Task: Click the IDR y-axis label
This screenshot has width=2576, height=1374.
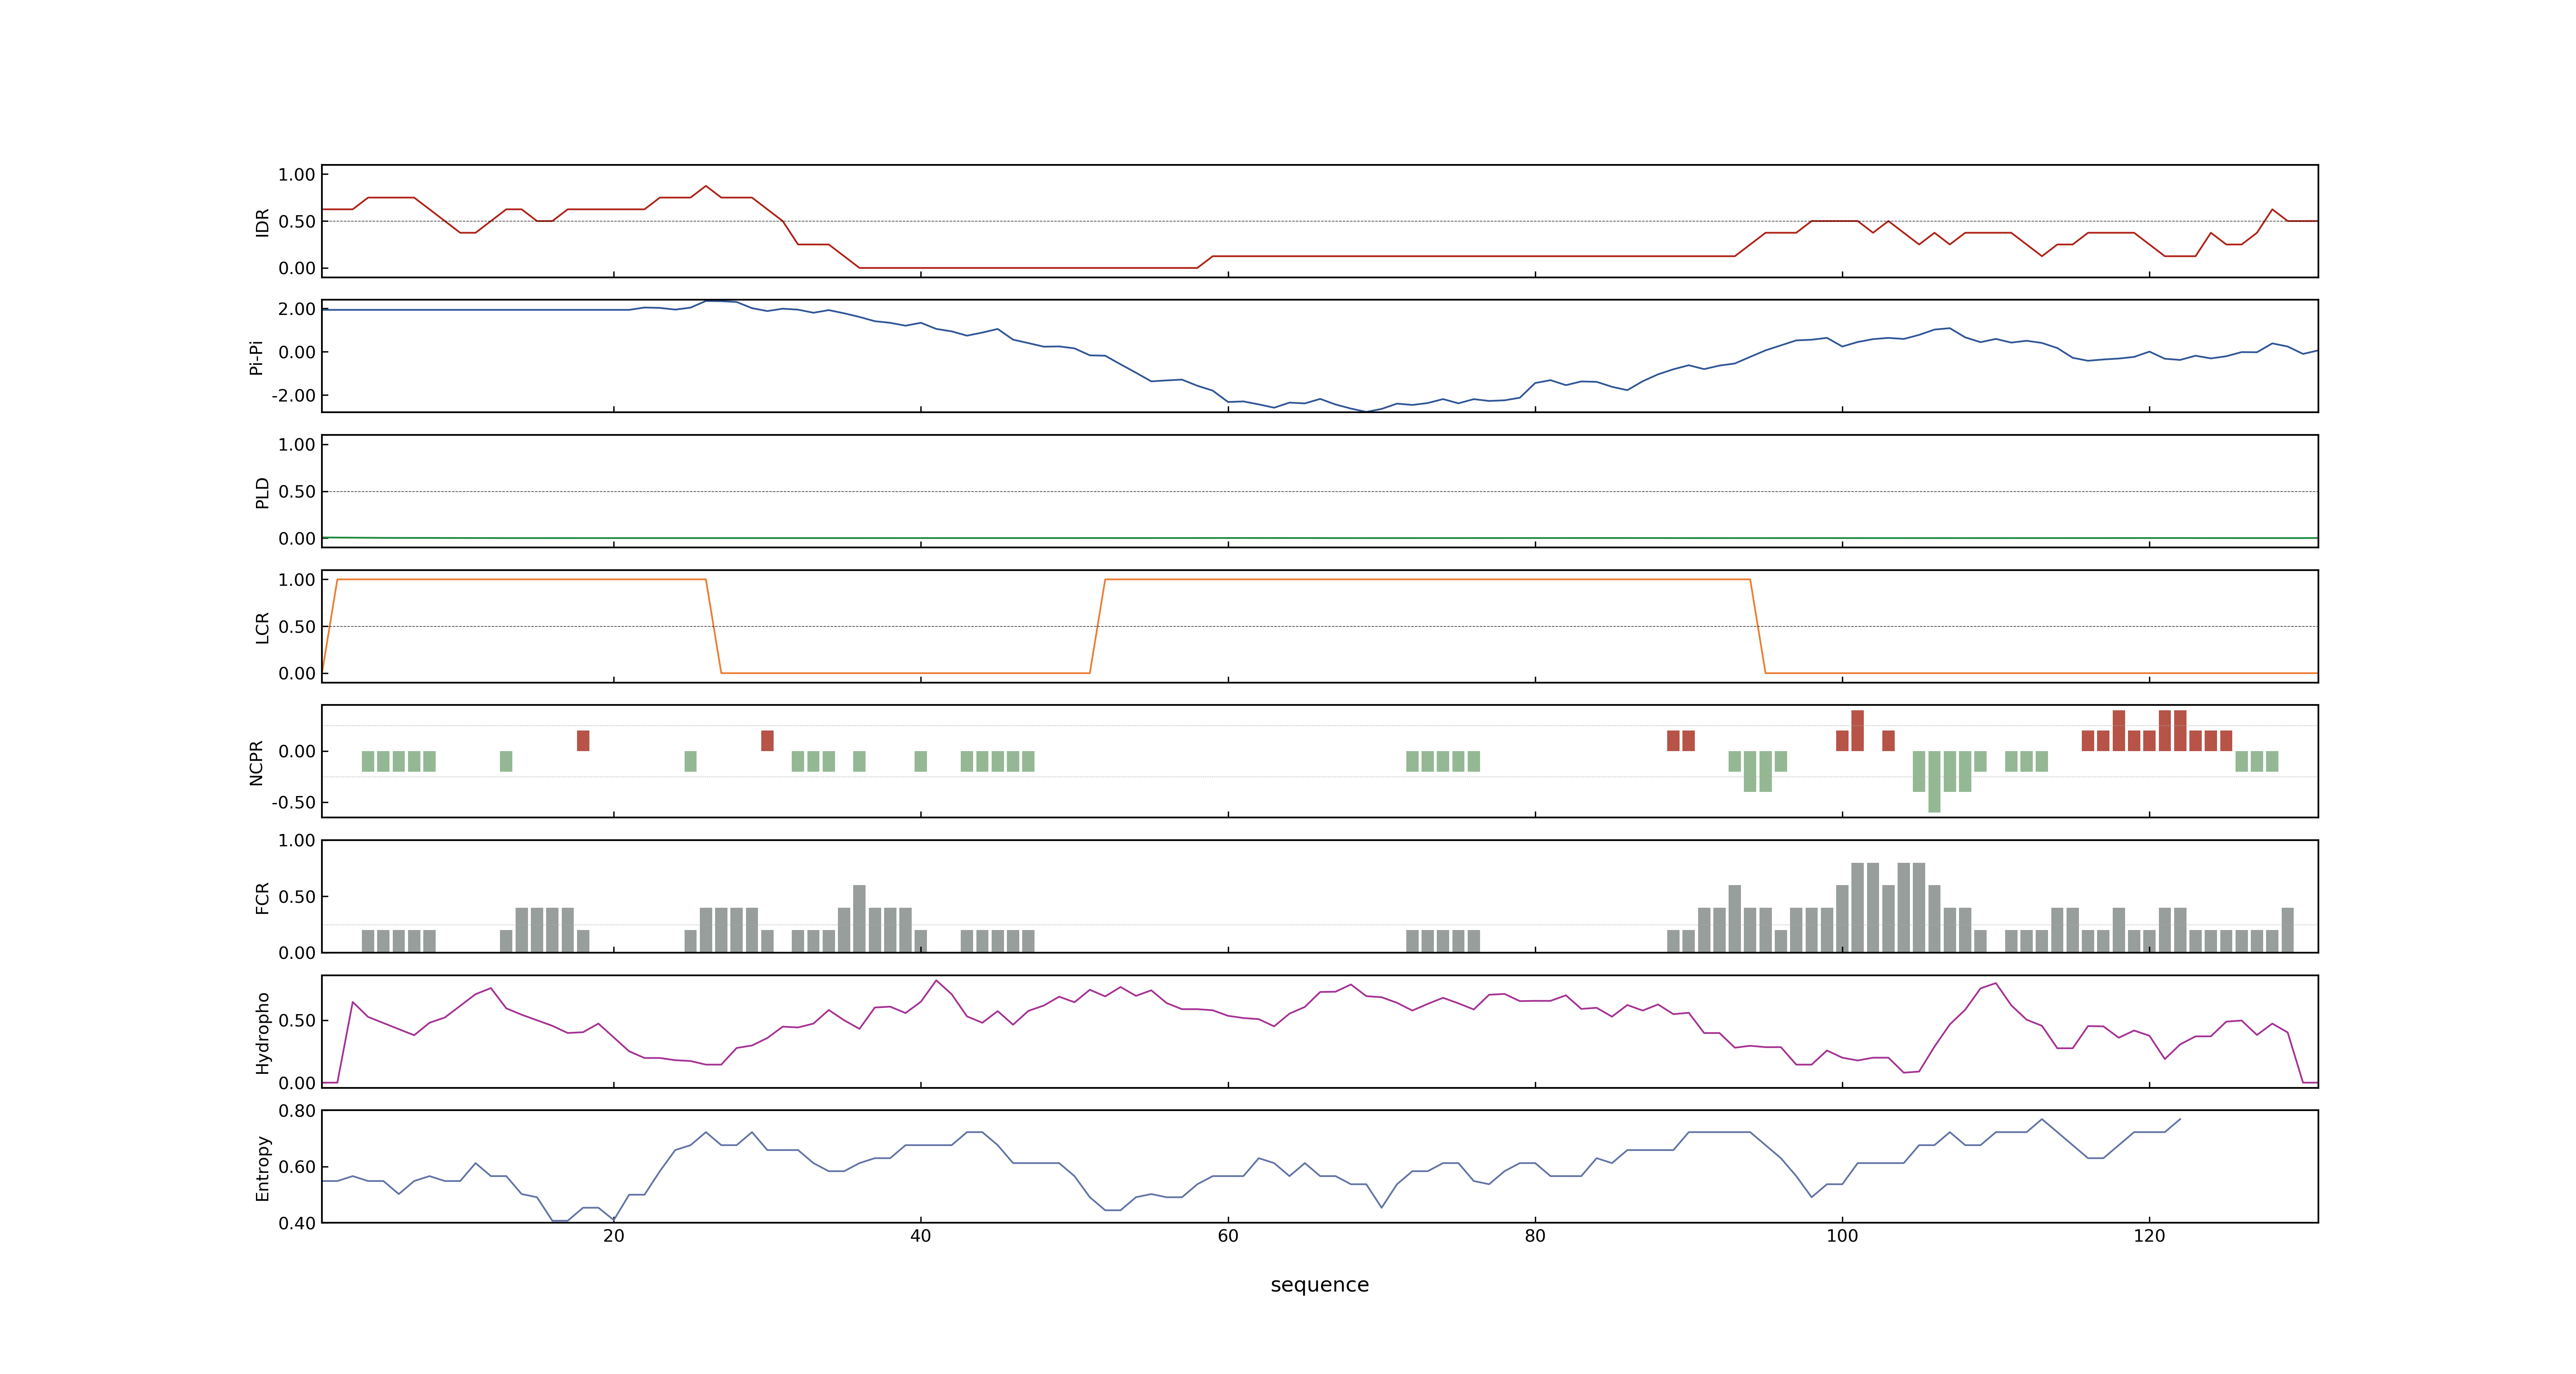Action: (x=262, y=222)
